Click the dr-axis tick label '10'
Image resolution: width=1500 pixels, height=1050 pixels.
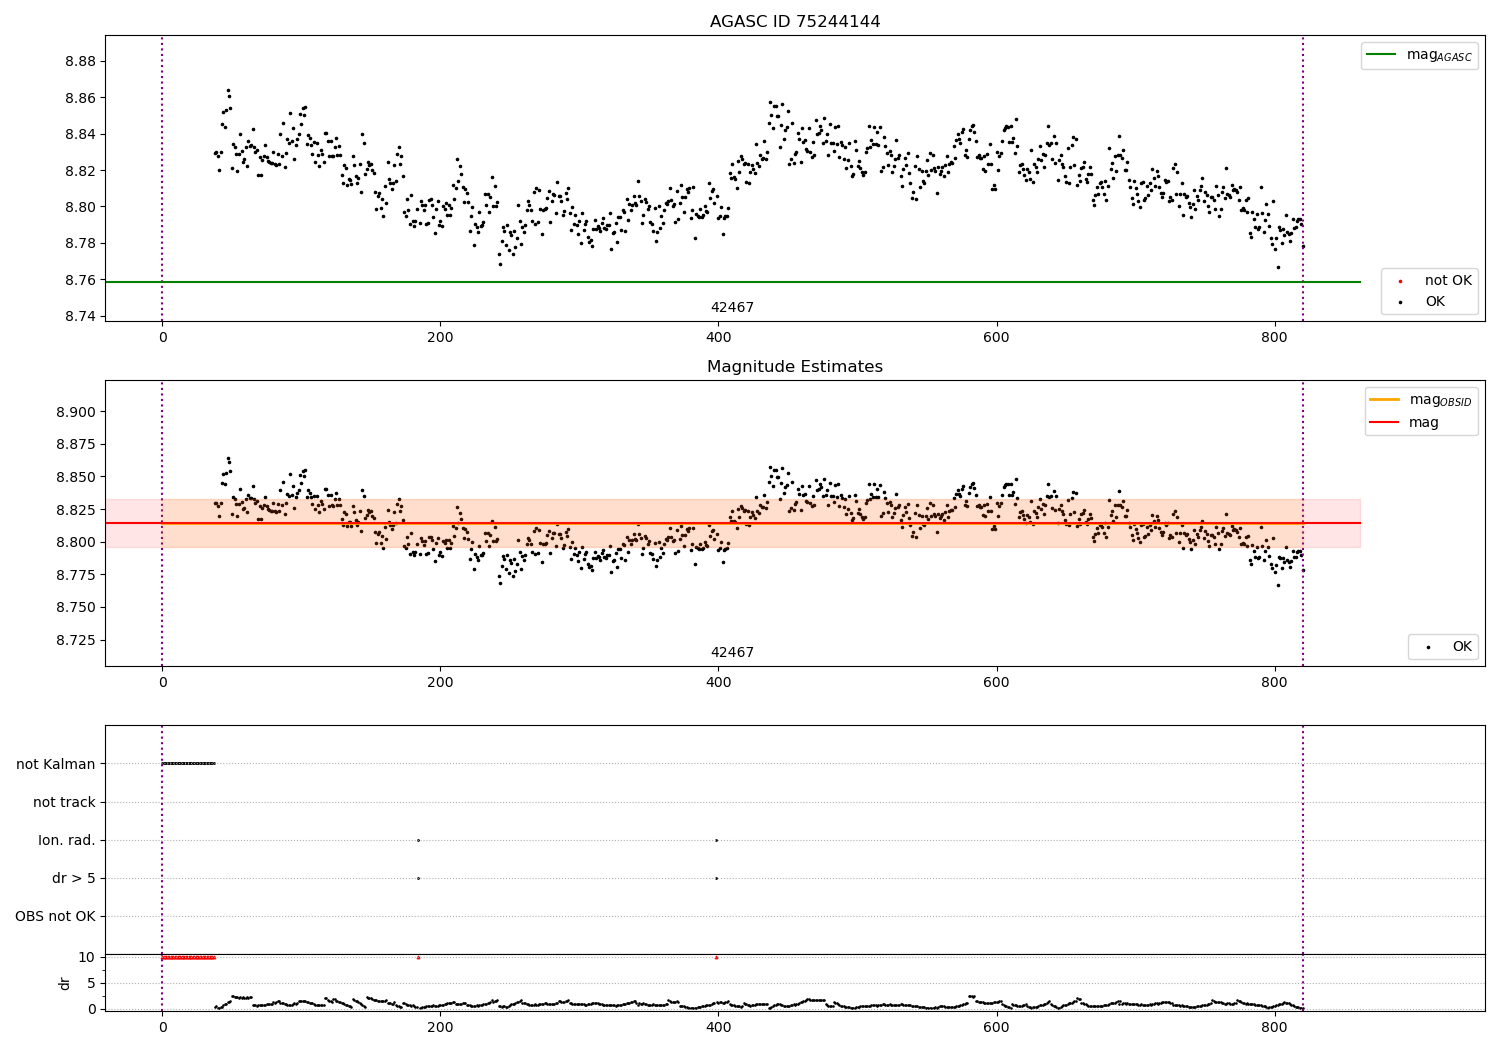87,957
